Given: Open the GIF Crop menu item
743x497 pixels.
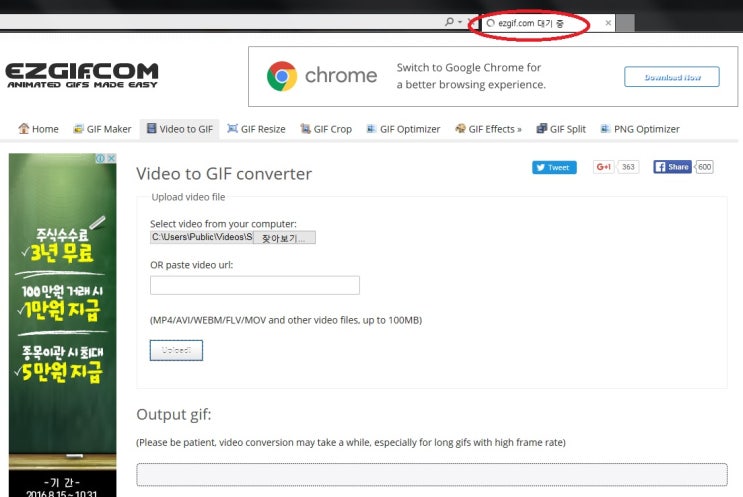Looking at the screenshot, I should (x=326, y=129).
